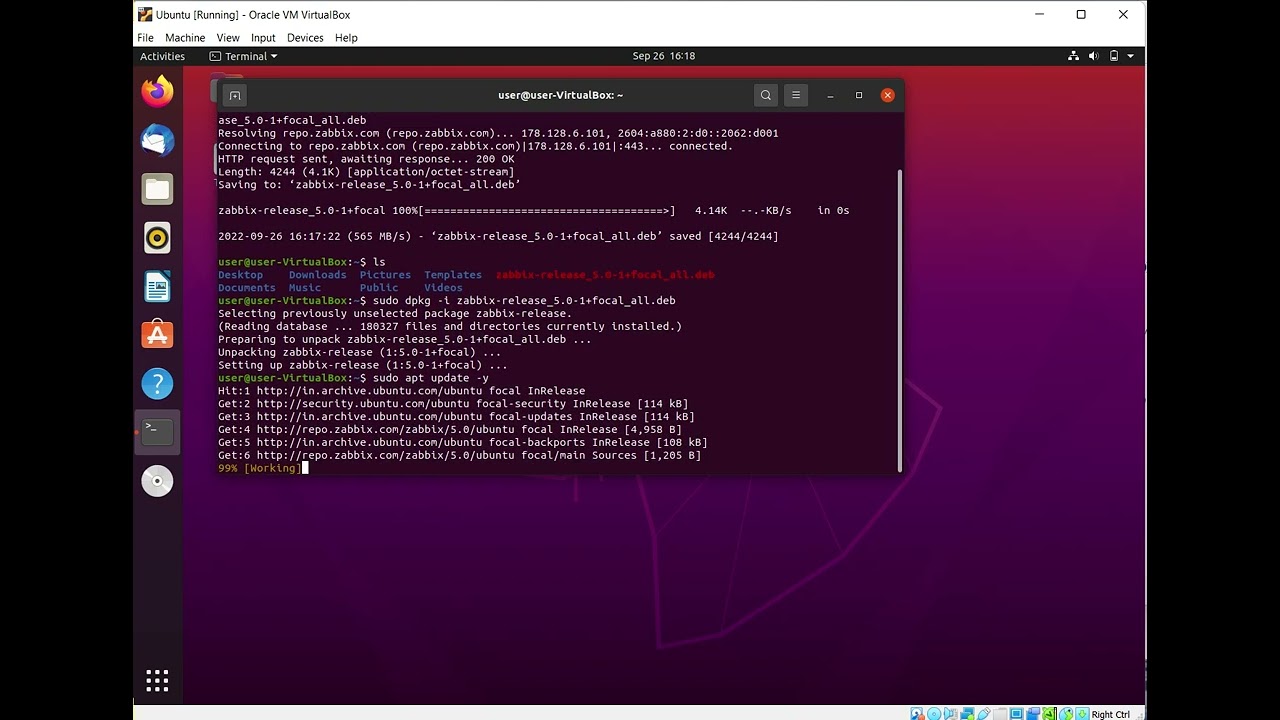Click VirtualBox audio status icon
This screenshot has width=1280, height=720.
pyautogui.click(x=950, y=714)
